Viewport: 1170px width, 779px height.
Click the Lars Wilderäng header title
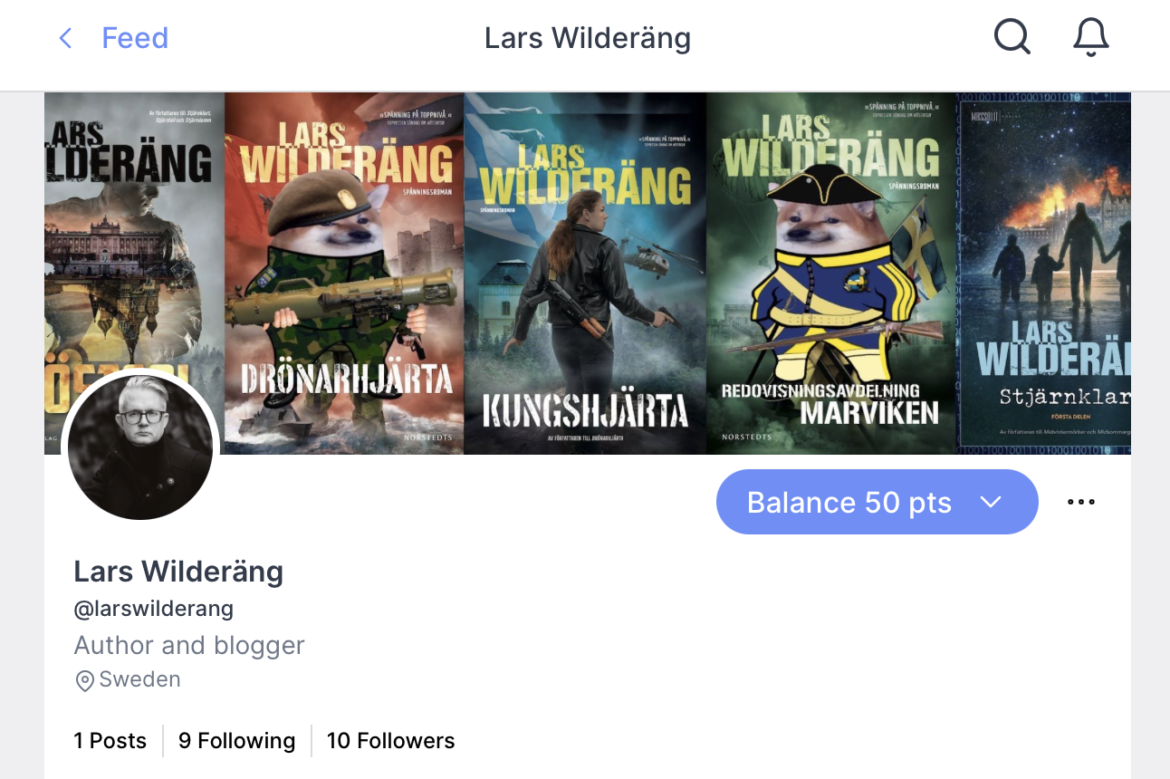[587, 38]
